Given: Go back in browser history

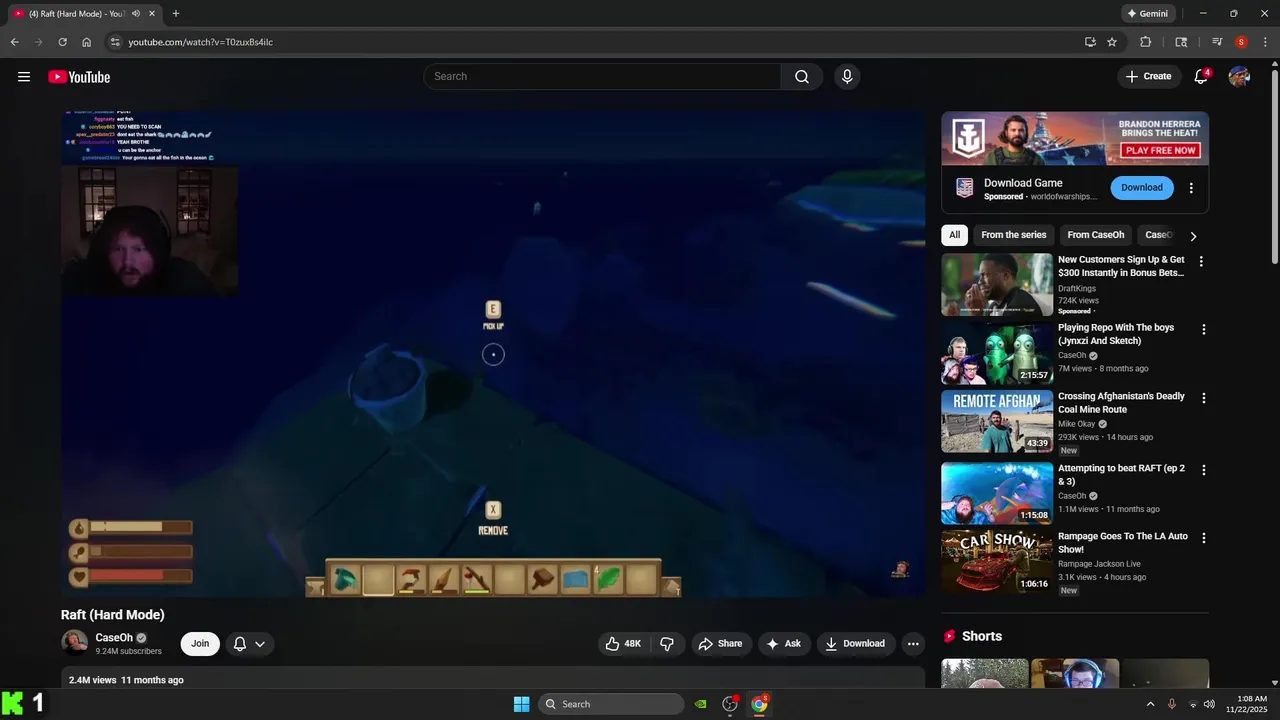Looking at the screenshot, I should click(15, 42).
